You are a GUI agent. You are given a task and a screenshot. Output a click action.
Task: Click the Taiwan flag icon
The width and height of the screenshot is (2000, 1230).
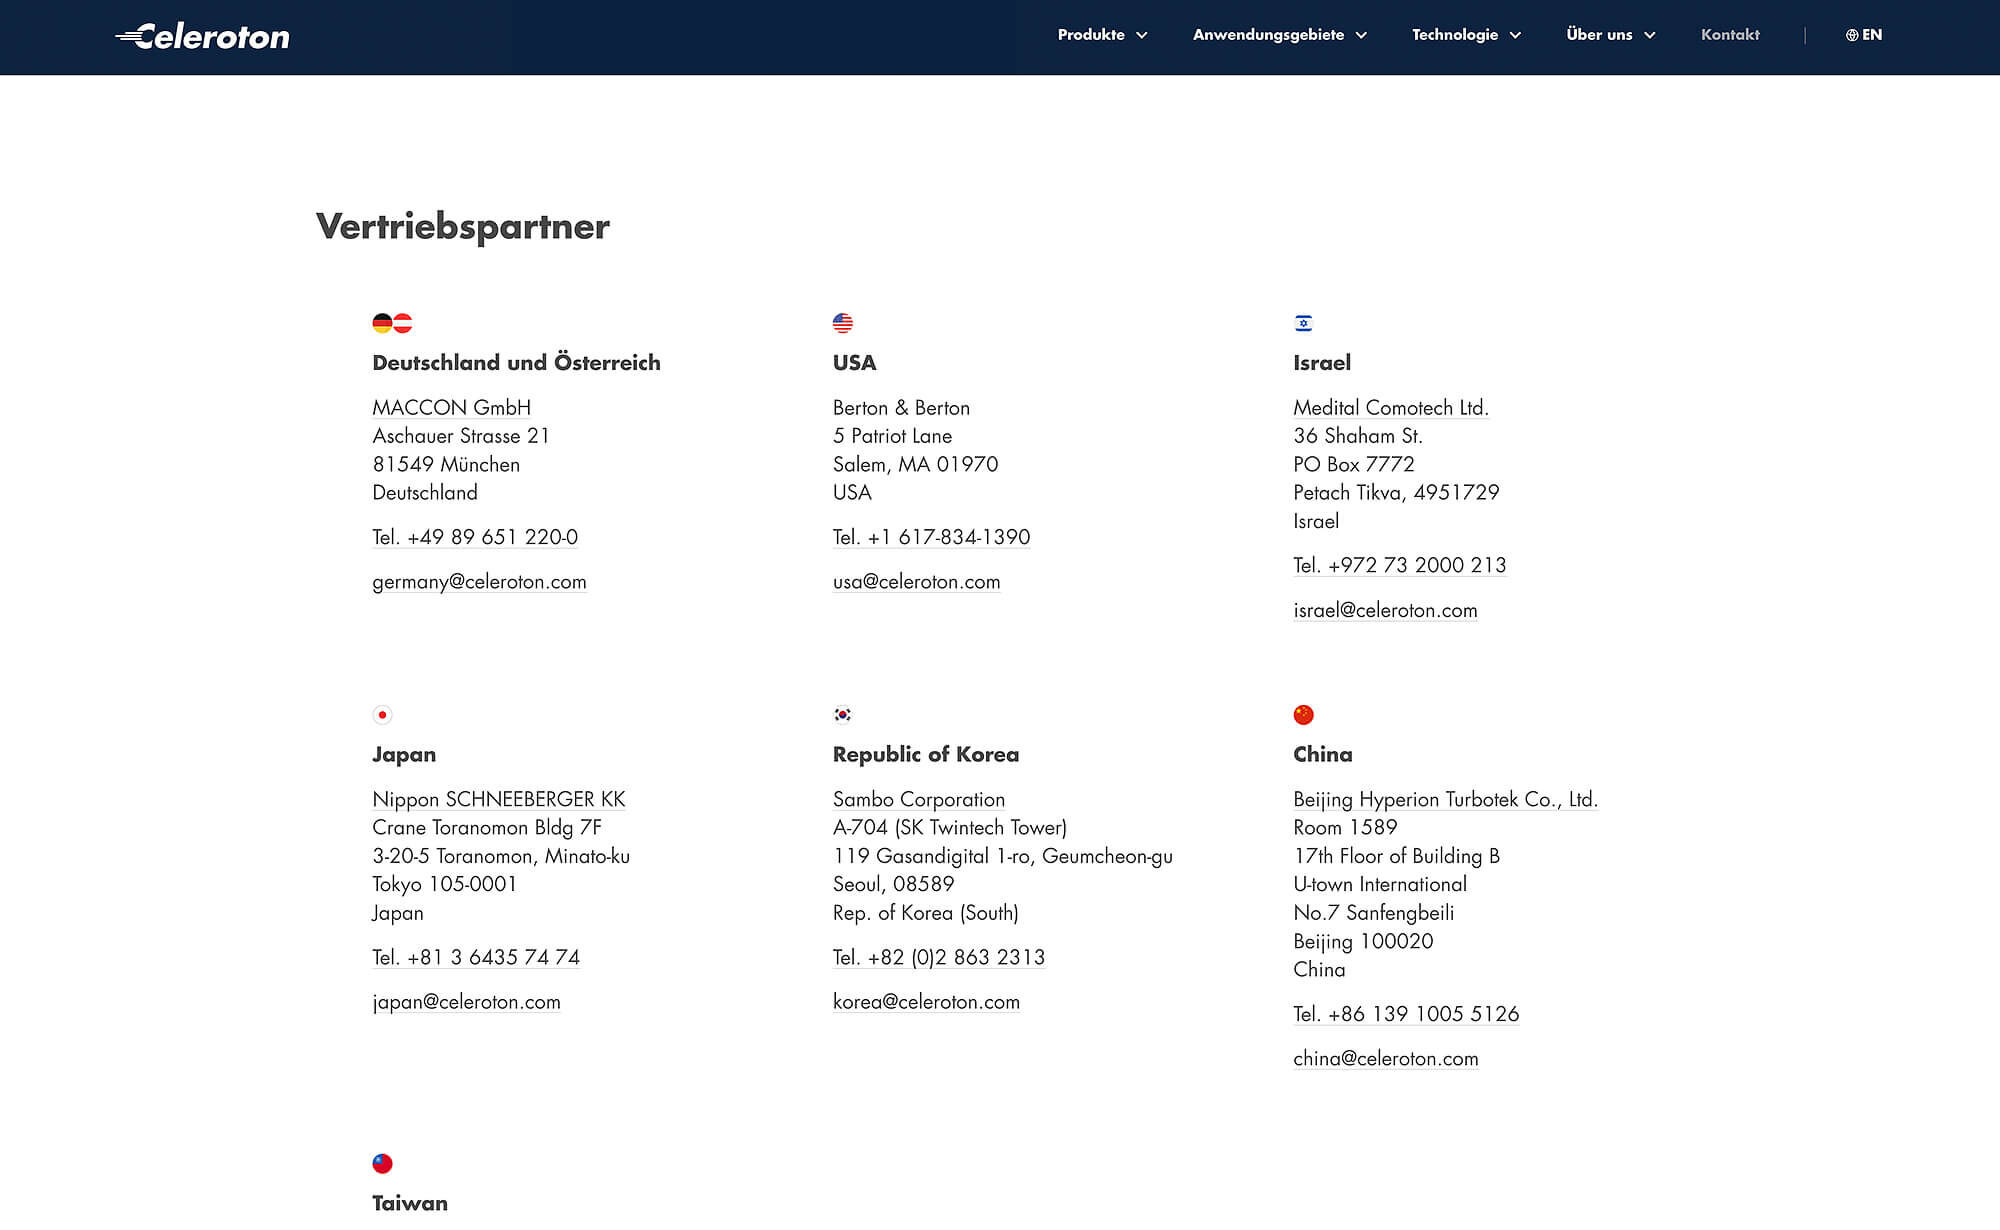click(x=383, y=1163)
